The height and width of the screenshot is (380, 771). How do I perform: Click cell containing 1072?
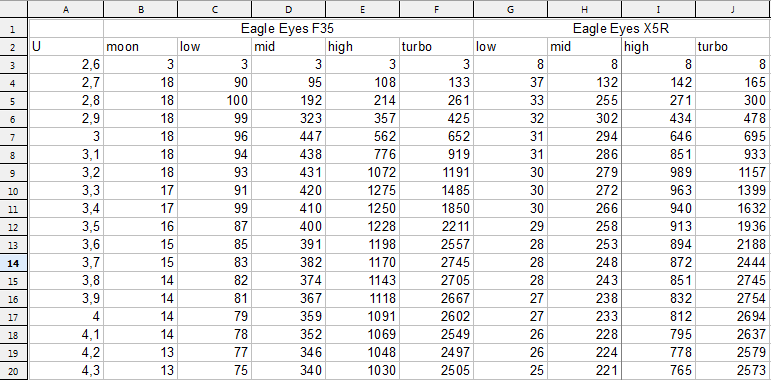(362, 173)
